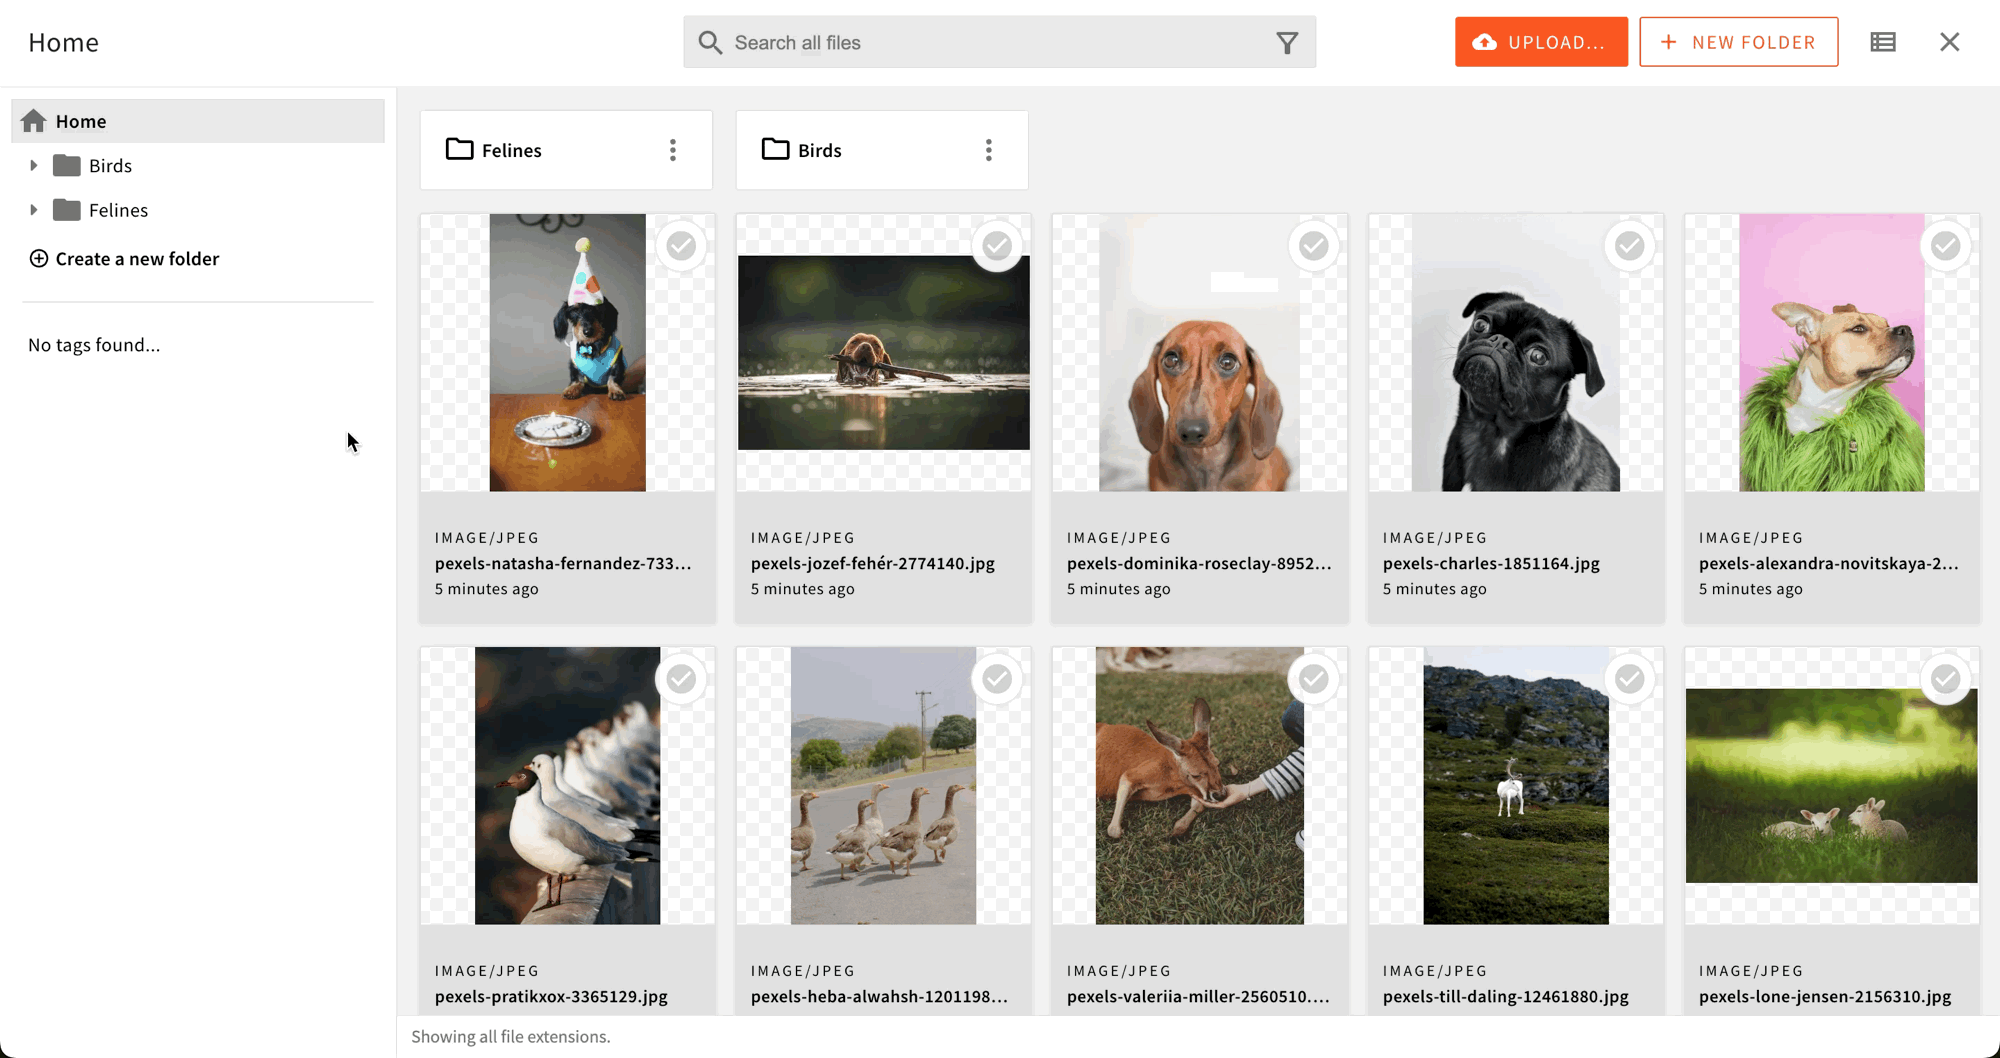Open Felines folder options kebab menu

coord(673,150)
